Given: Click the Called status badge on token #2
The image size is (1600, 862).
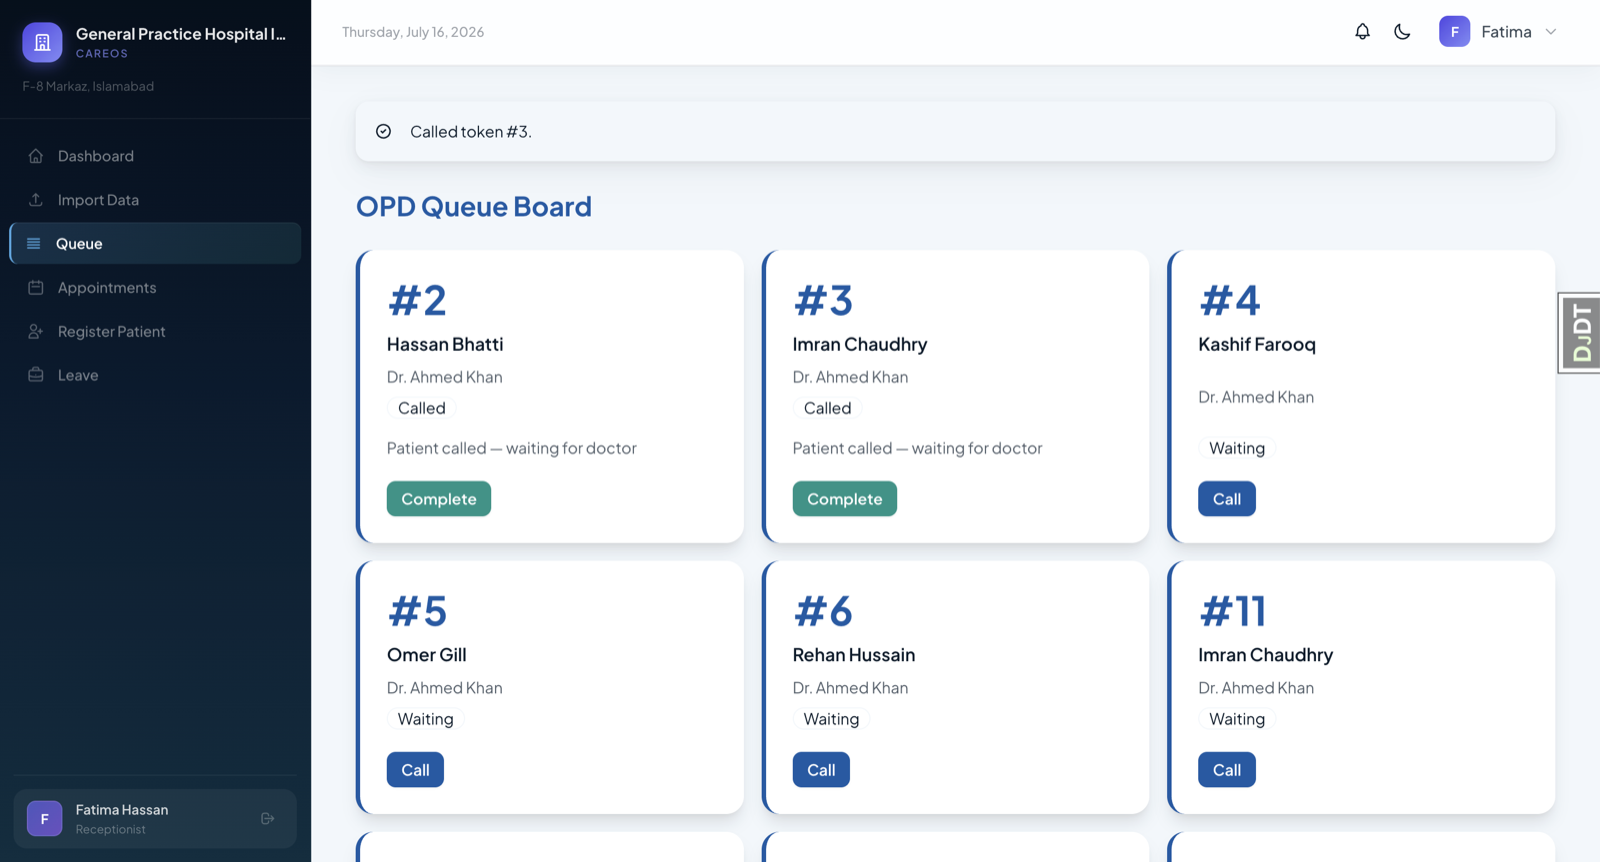Looking at the screenshot, I should click(422, 408).
